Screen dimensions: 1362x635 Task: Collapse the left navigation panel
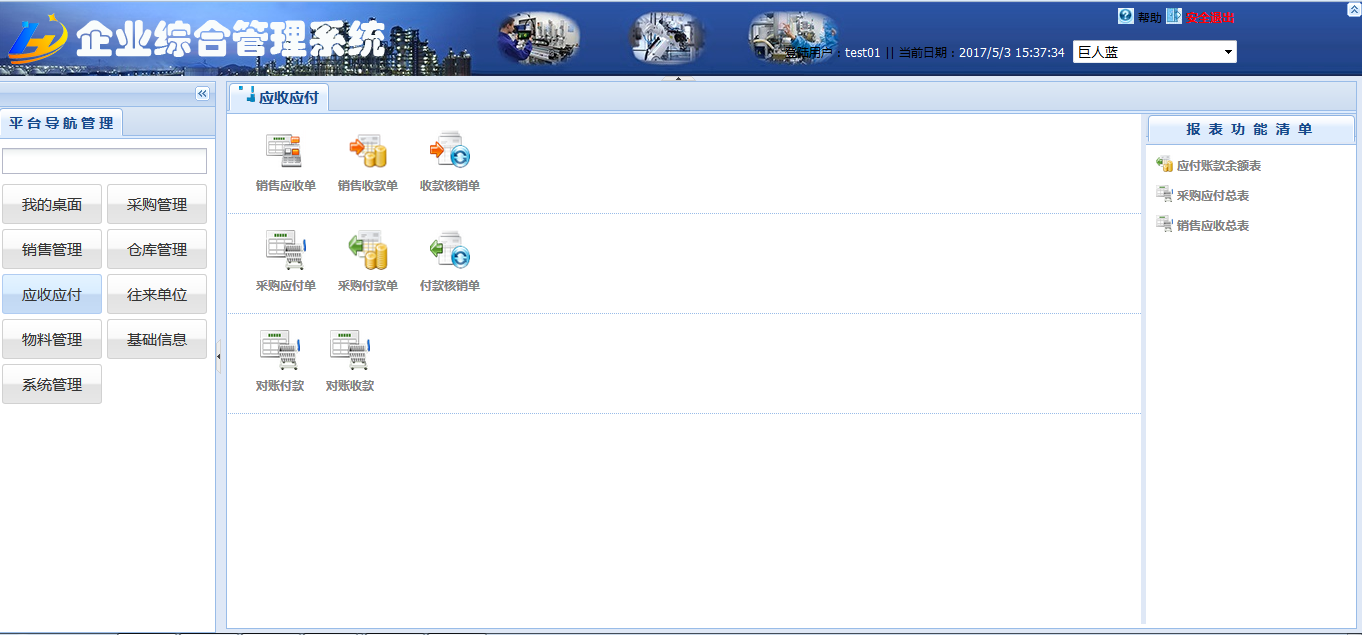(x=202, y=93)
